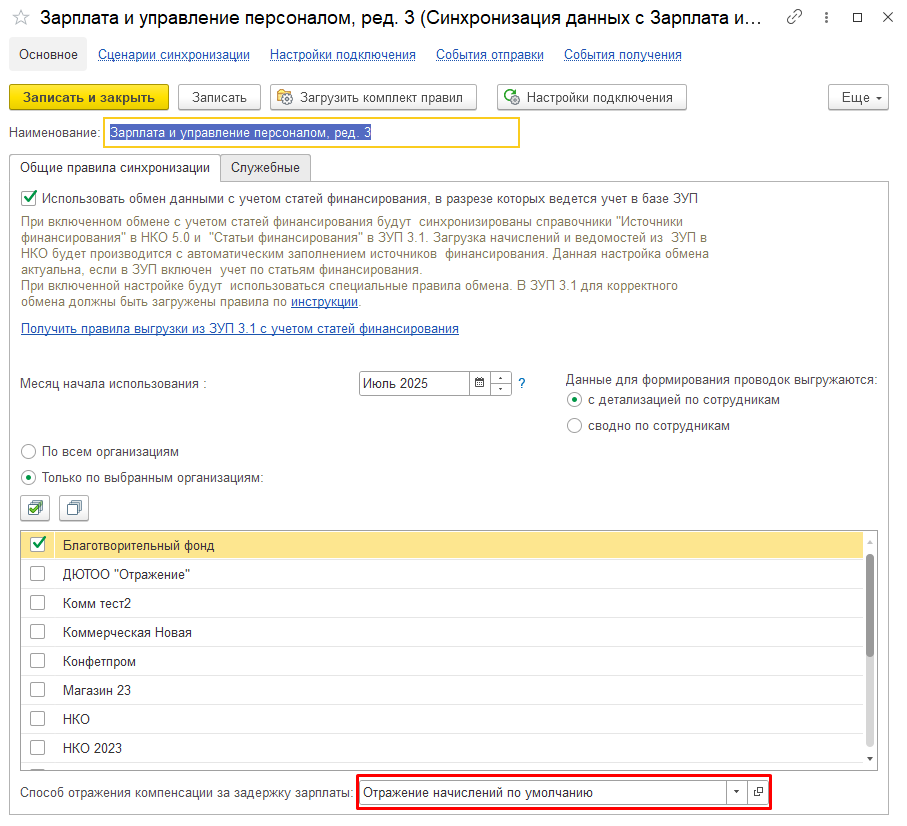Click 'Загрузить комплект правил' button
The width and height of the screenshot is (907, 826).
tap(373, 97)
